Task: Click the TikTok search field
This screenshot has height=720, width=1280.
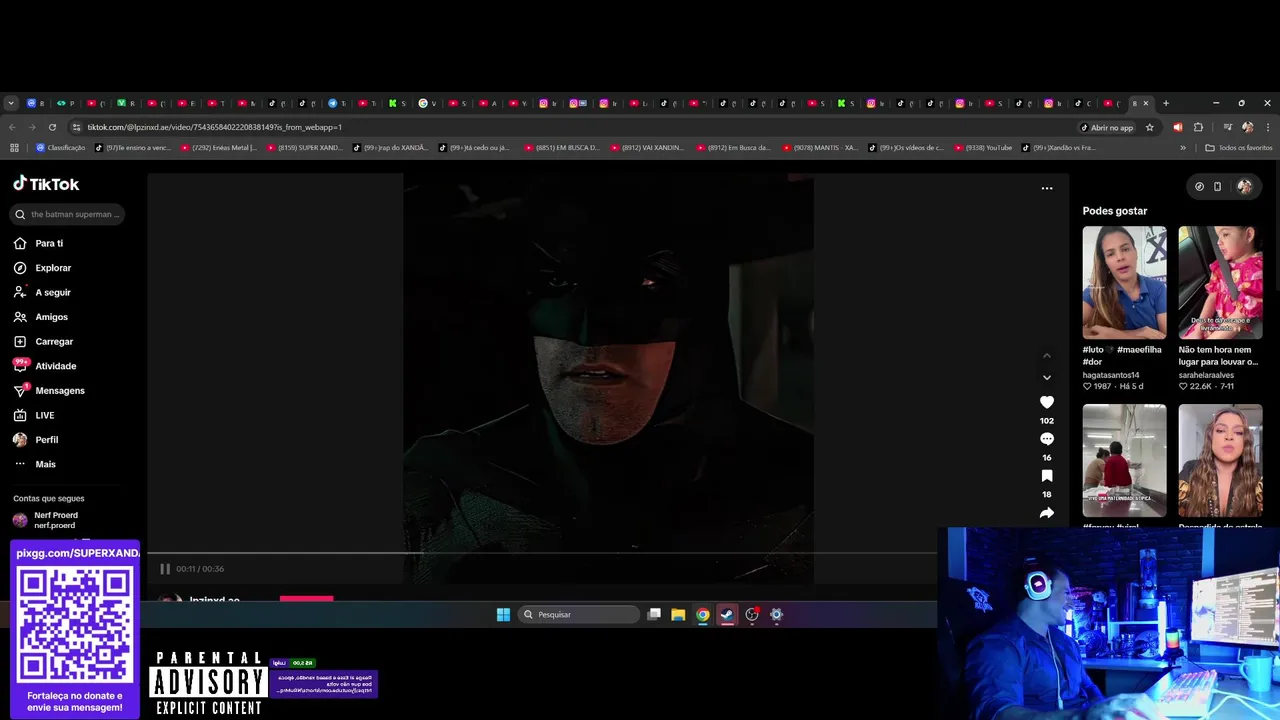Action: point(68,214)
